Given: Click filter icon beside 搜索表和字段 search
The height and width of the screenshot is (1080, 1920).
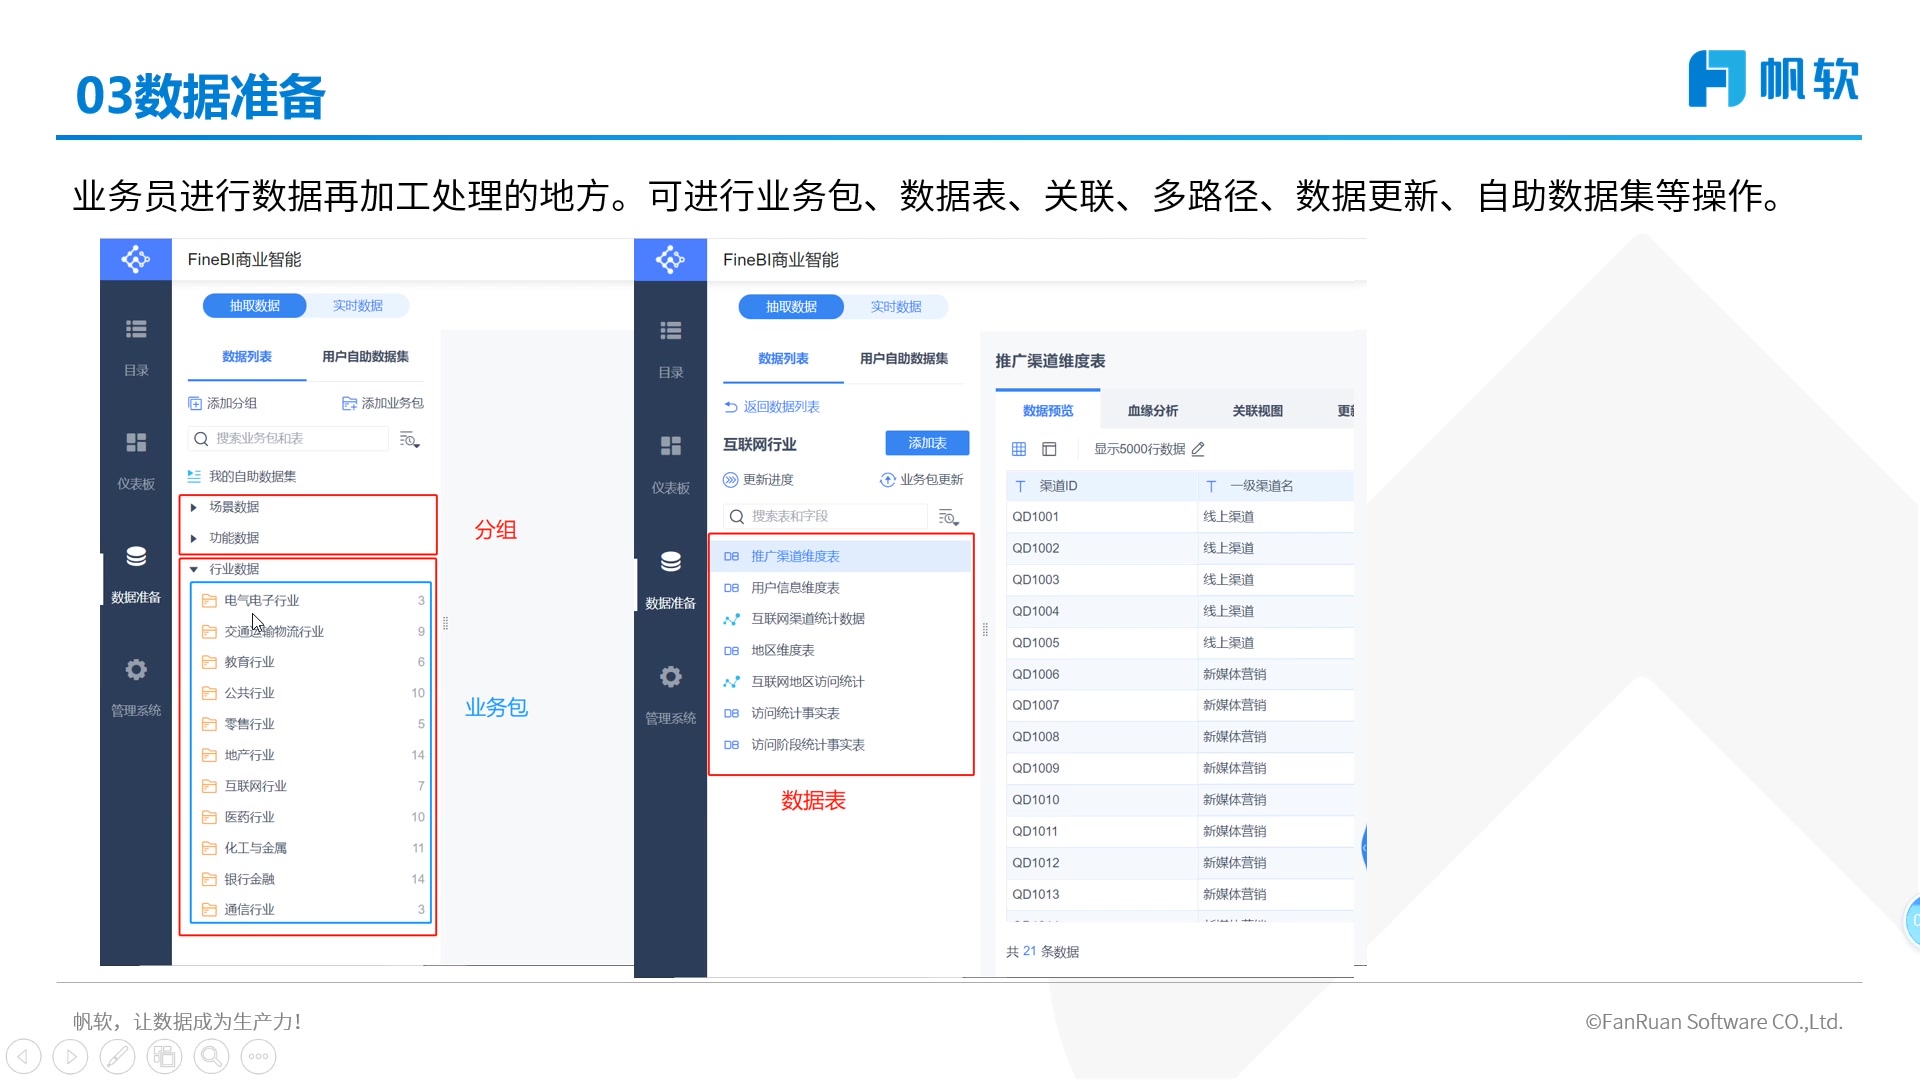Looking at the screenshot, I should [948, 517].
